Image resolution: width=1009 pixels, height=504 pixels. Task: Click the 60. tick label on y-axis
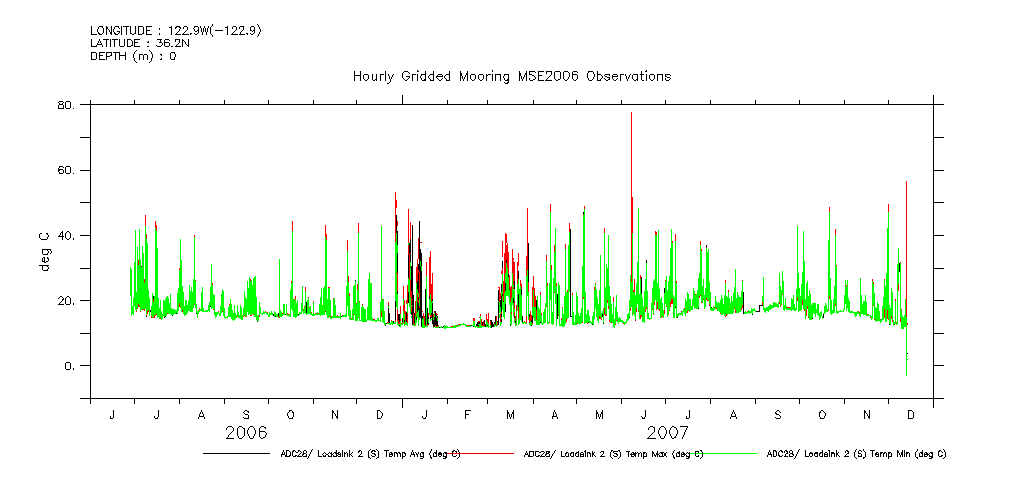(x=68, y=170)
